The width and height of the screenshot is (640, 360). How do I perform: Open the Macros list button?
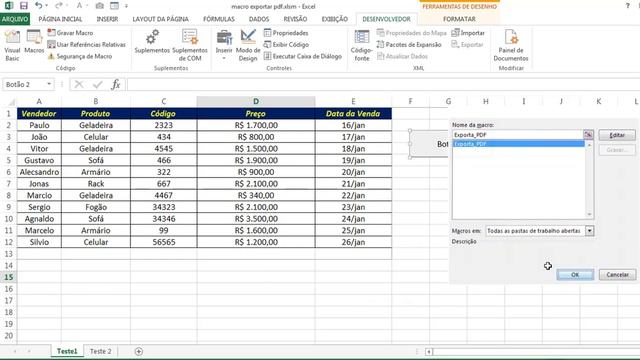(34, 42)
